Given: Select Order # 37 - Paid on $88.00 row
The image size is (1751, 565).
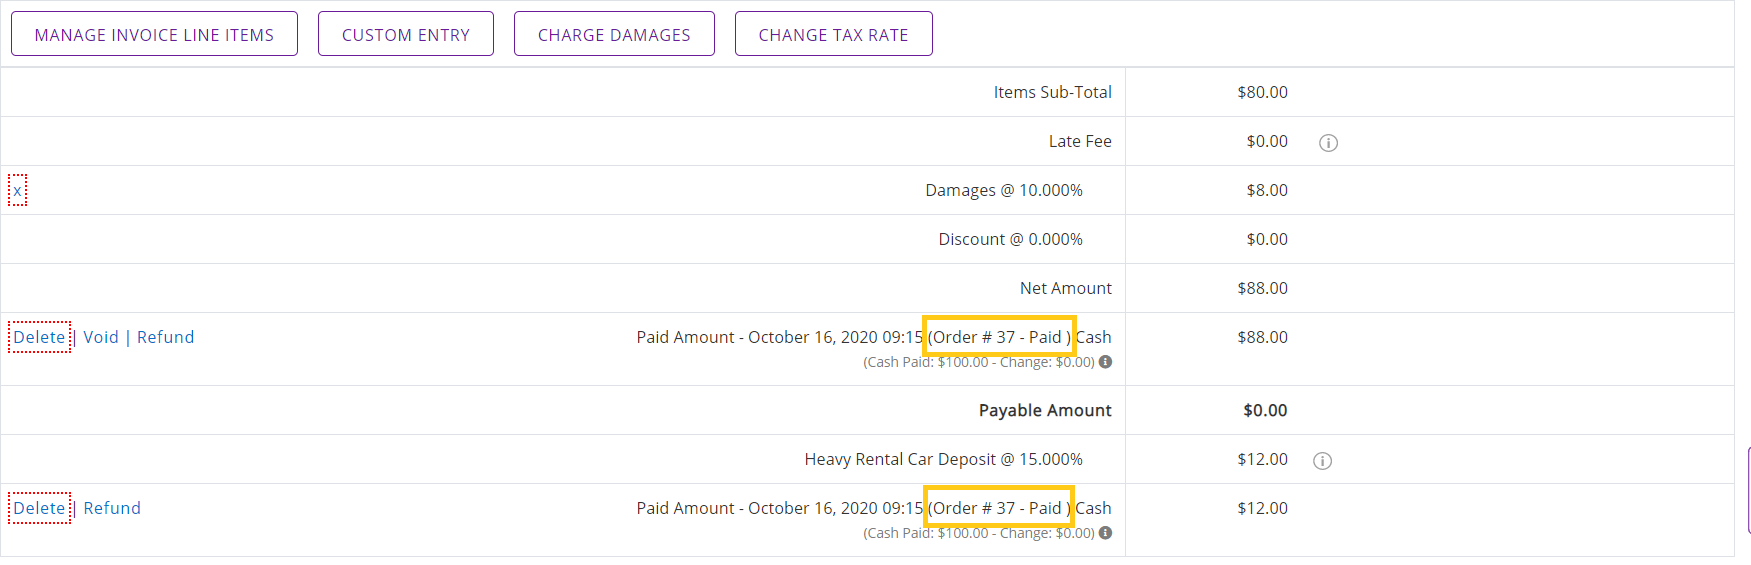Looking at the screenshot, I should pos(999,337).
